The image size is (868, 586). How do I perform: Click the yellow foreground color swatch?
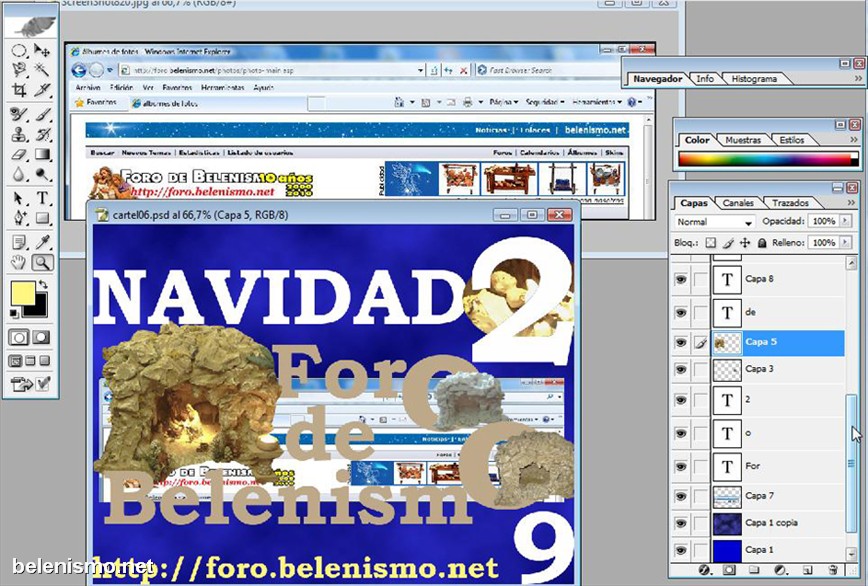click(19, 293)
